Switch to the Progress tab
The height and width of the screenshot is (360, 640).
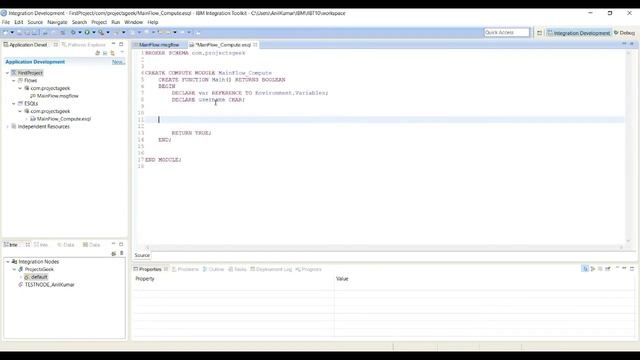click(x=309, y=269)
